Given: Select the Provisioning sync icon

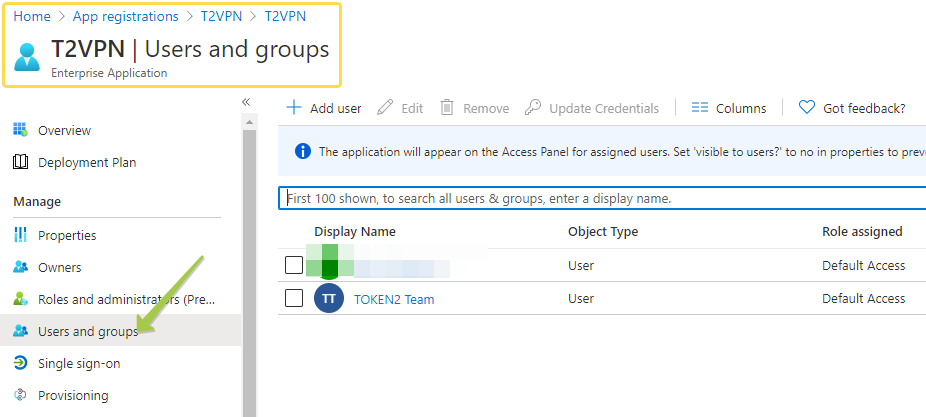Looking at the screenshot, I should 20,395.
